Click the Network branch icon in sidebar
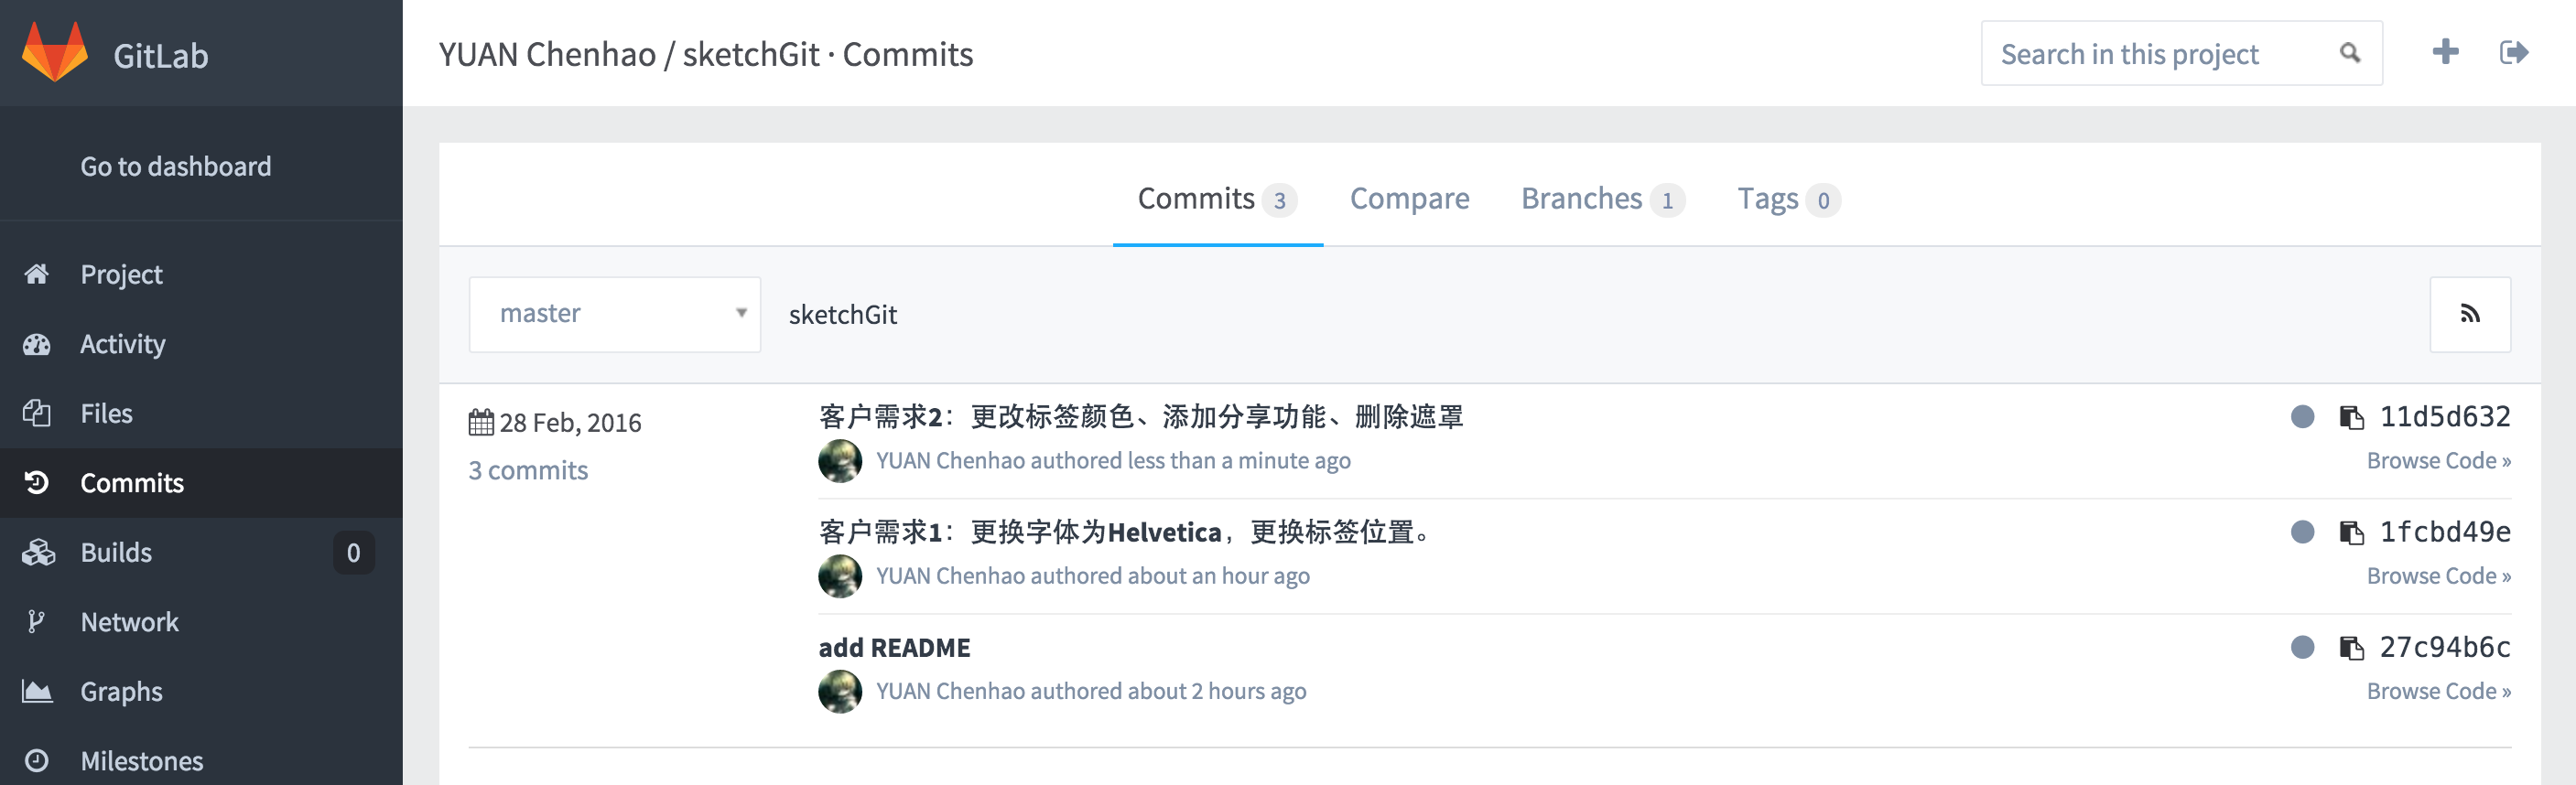 click(x=36, y=622)
